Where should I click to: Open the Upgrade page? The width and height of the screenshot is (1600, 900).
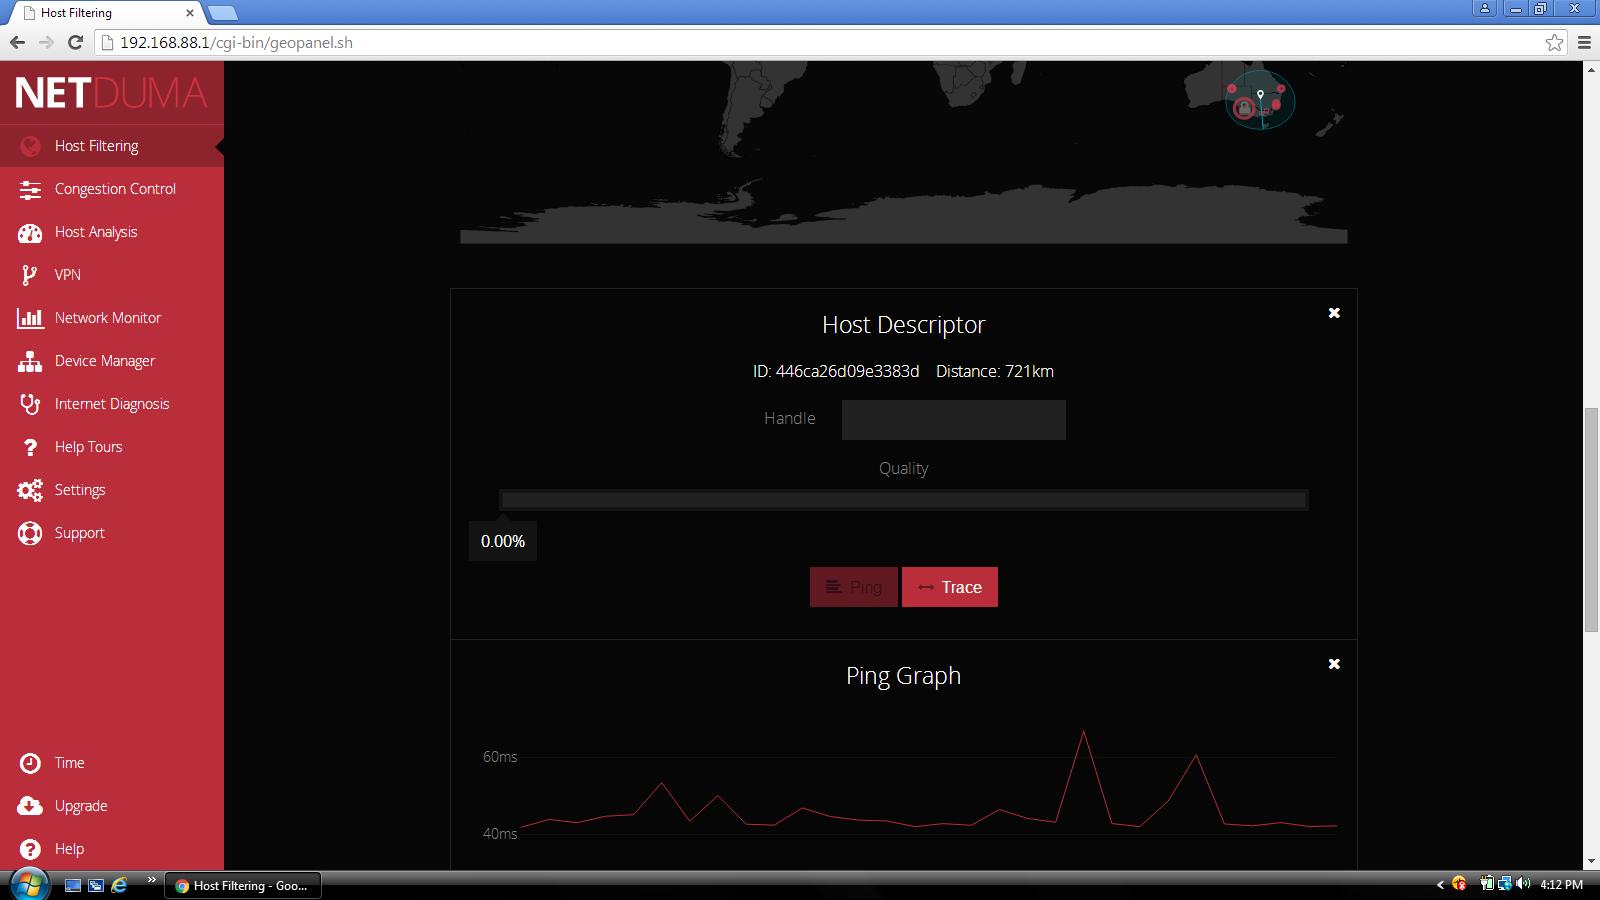coord(112,806)
